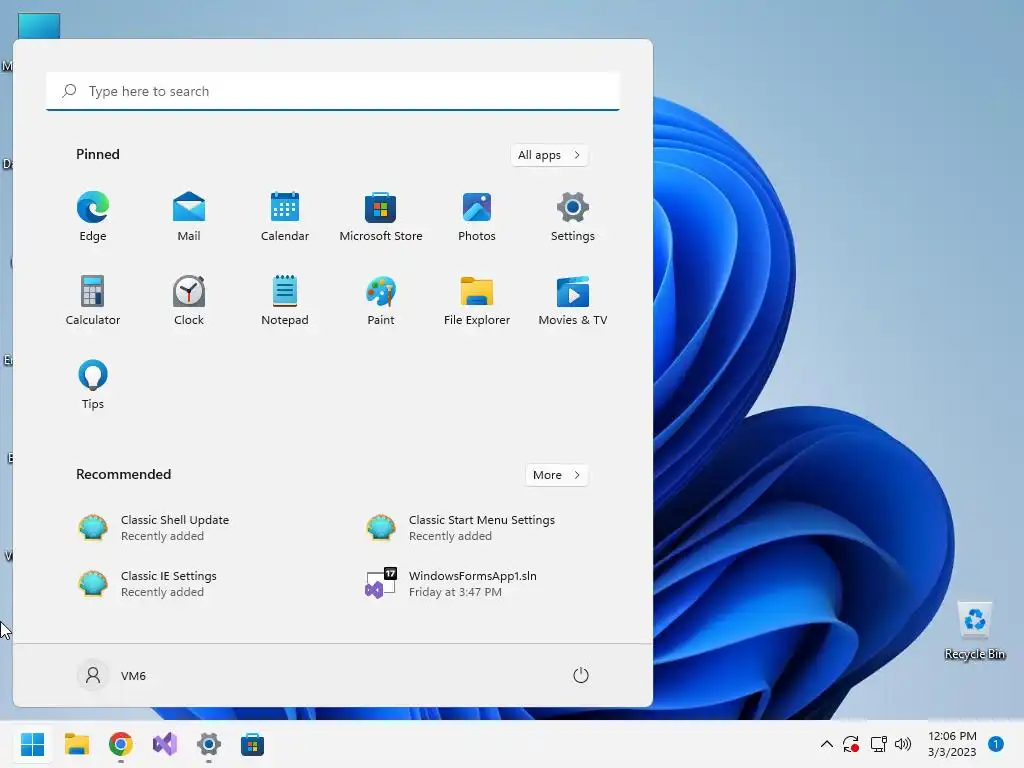Open the Mail app

click(x=189, y=217)
